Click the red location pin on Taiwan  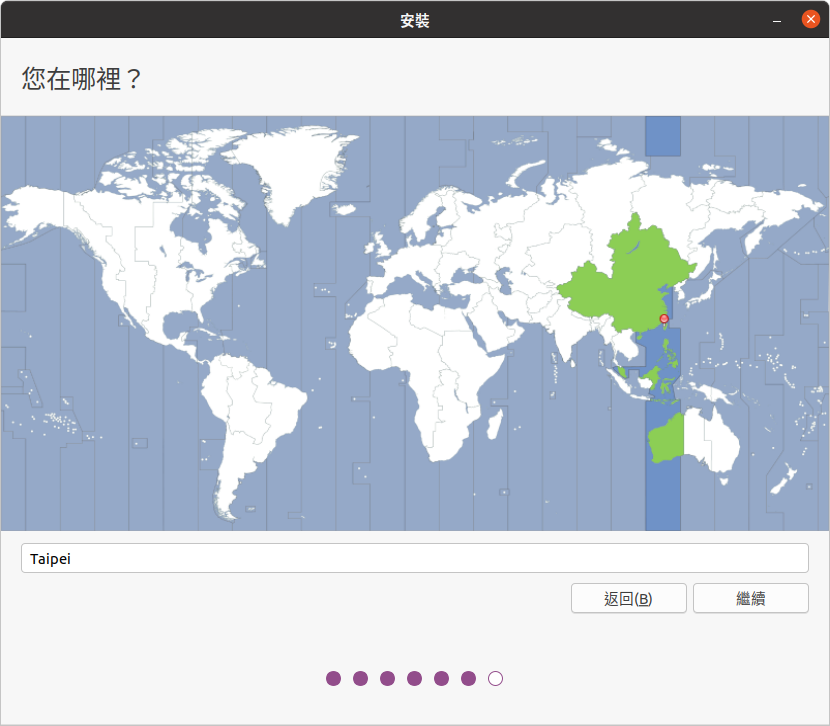pyautogui.click(x=664, y=319)
